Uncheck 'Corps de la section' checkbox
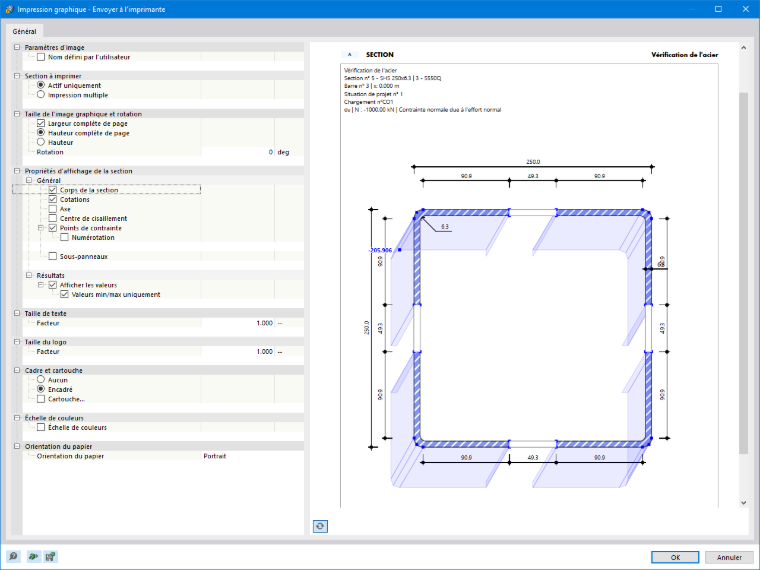 click(x=53, y=190)
